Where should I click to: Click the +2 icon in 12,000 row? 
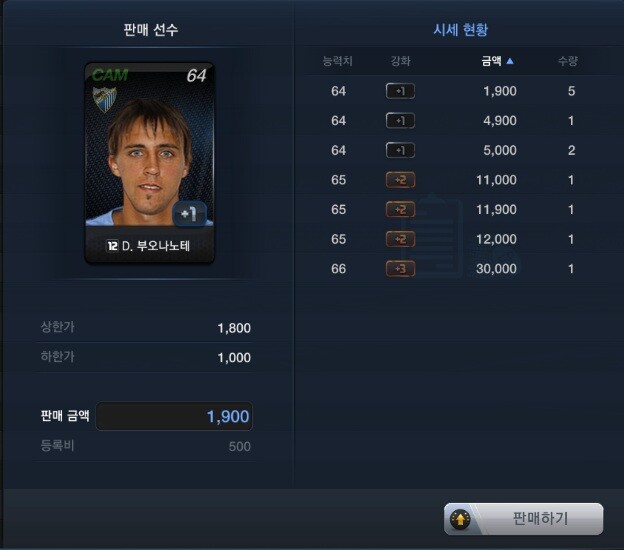(400, 239)
